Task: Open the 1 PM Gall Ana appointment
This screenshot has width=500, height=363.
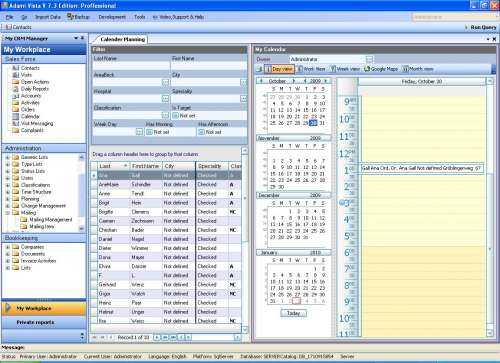Action: [x=421, y=168]
